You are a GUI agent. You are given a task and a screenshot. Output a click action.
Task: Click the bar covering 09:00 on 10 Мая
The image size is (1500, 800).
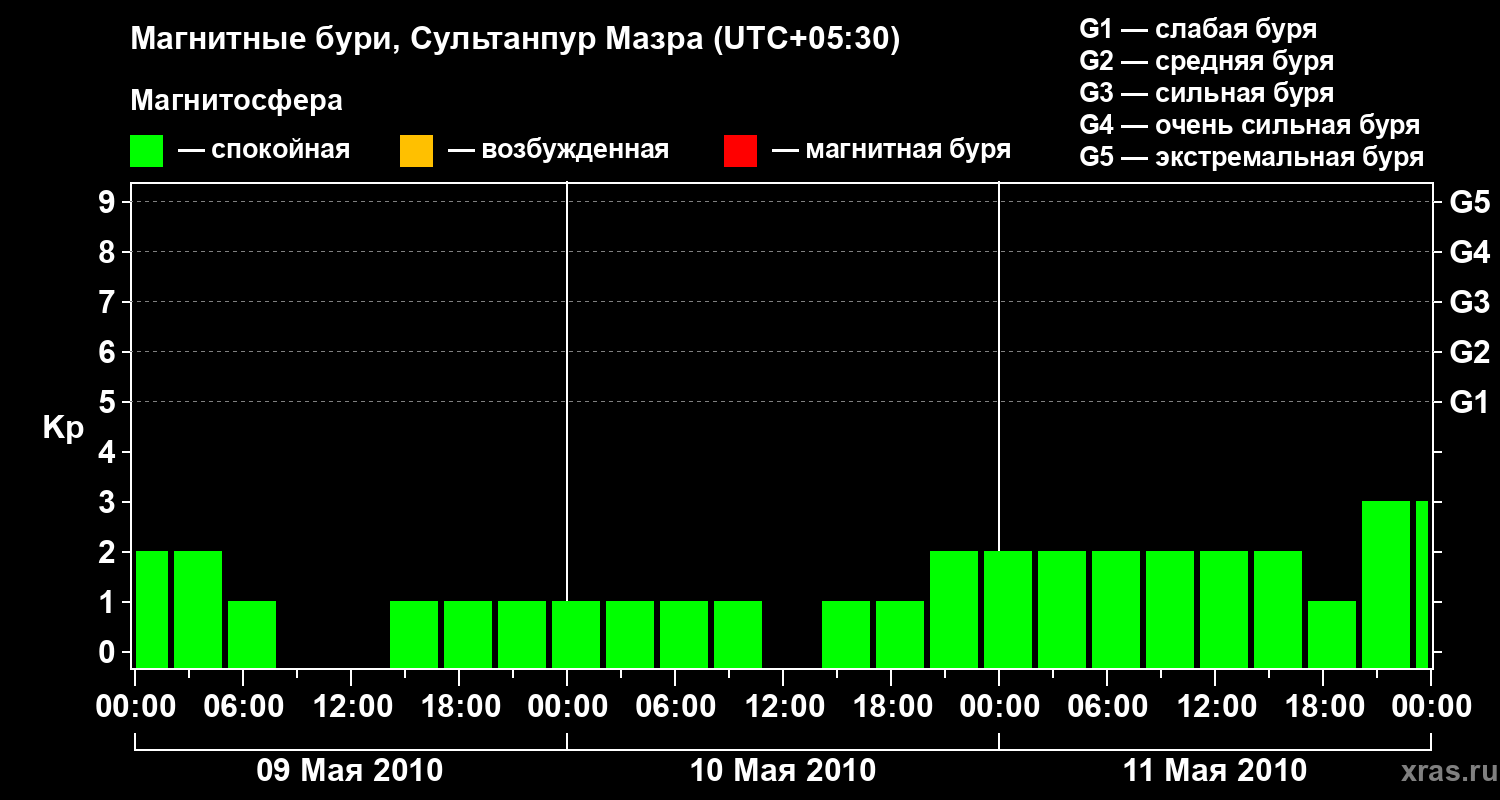click(x=738, y=635)
